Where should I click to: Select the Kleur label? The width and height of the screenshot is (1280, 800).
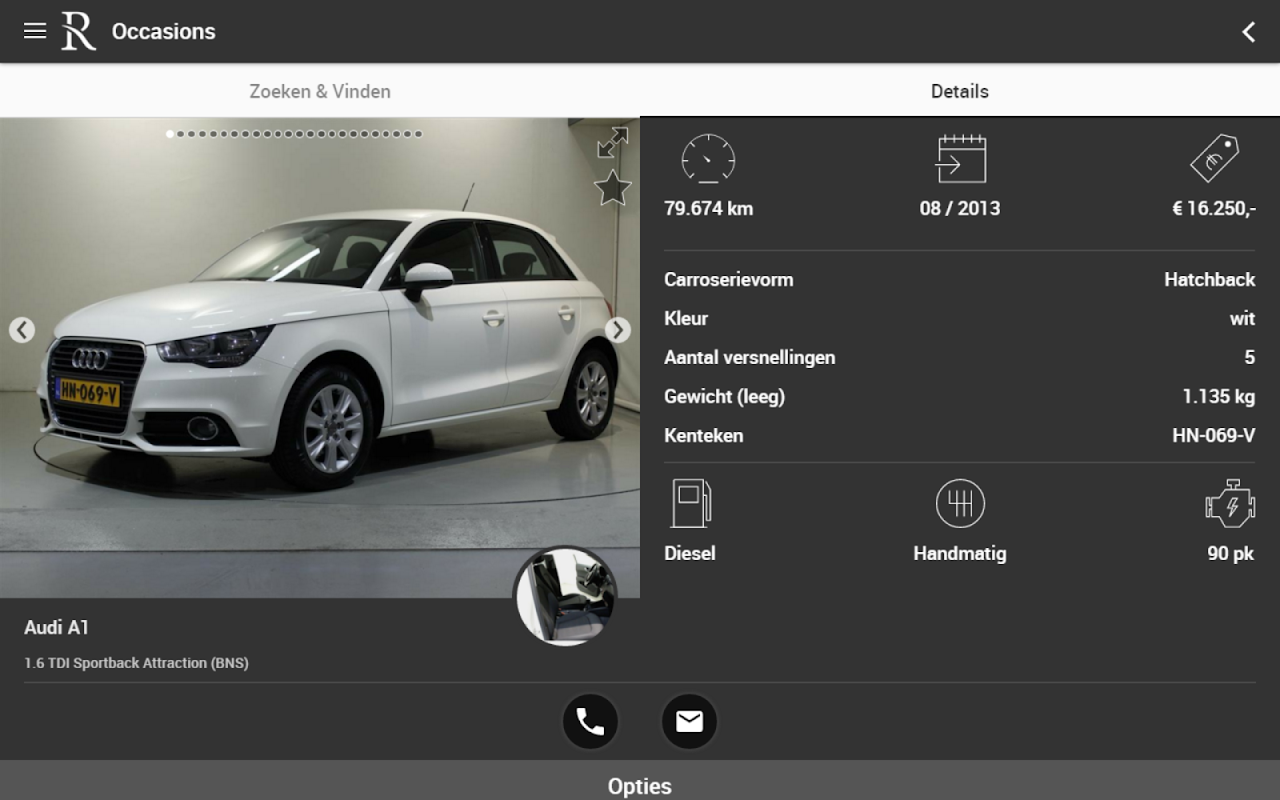point(686,319)
